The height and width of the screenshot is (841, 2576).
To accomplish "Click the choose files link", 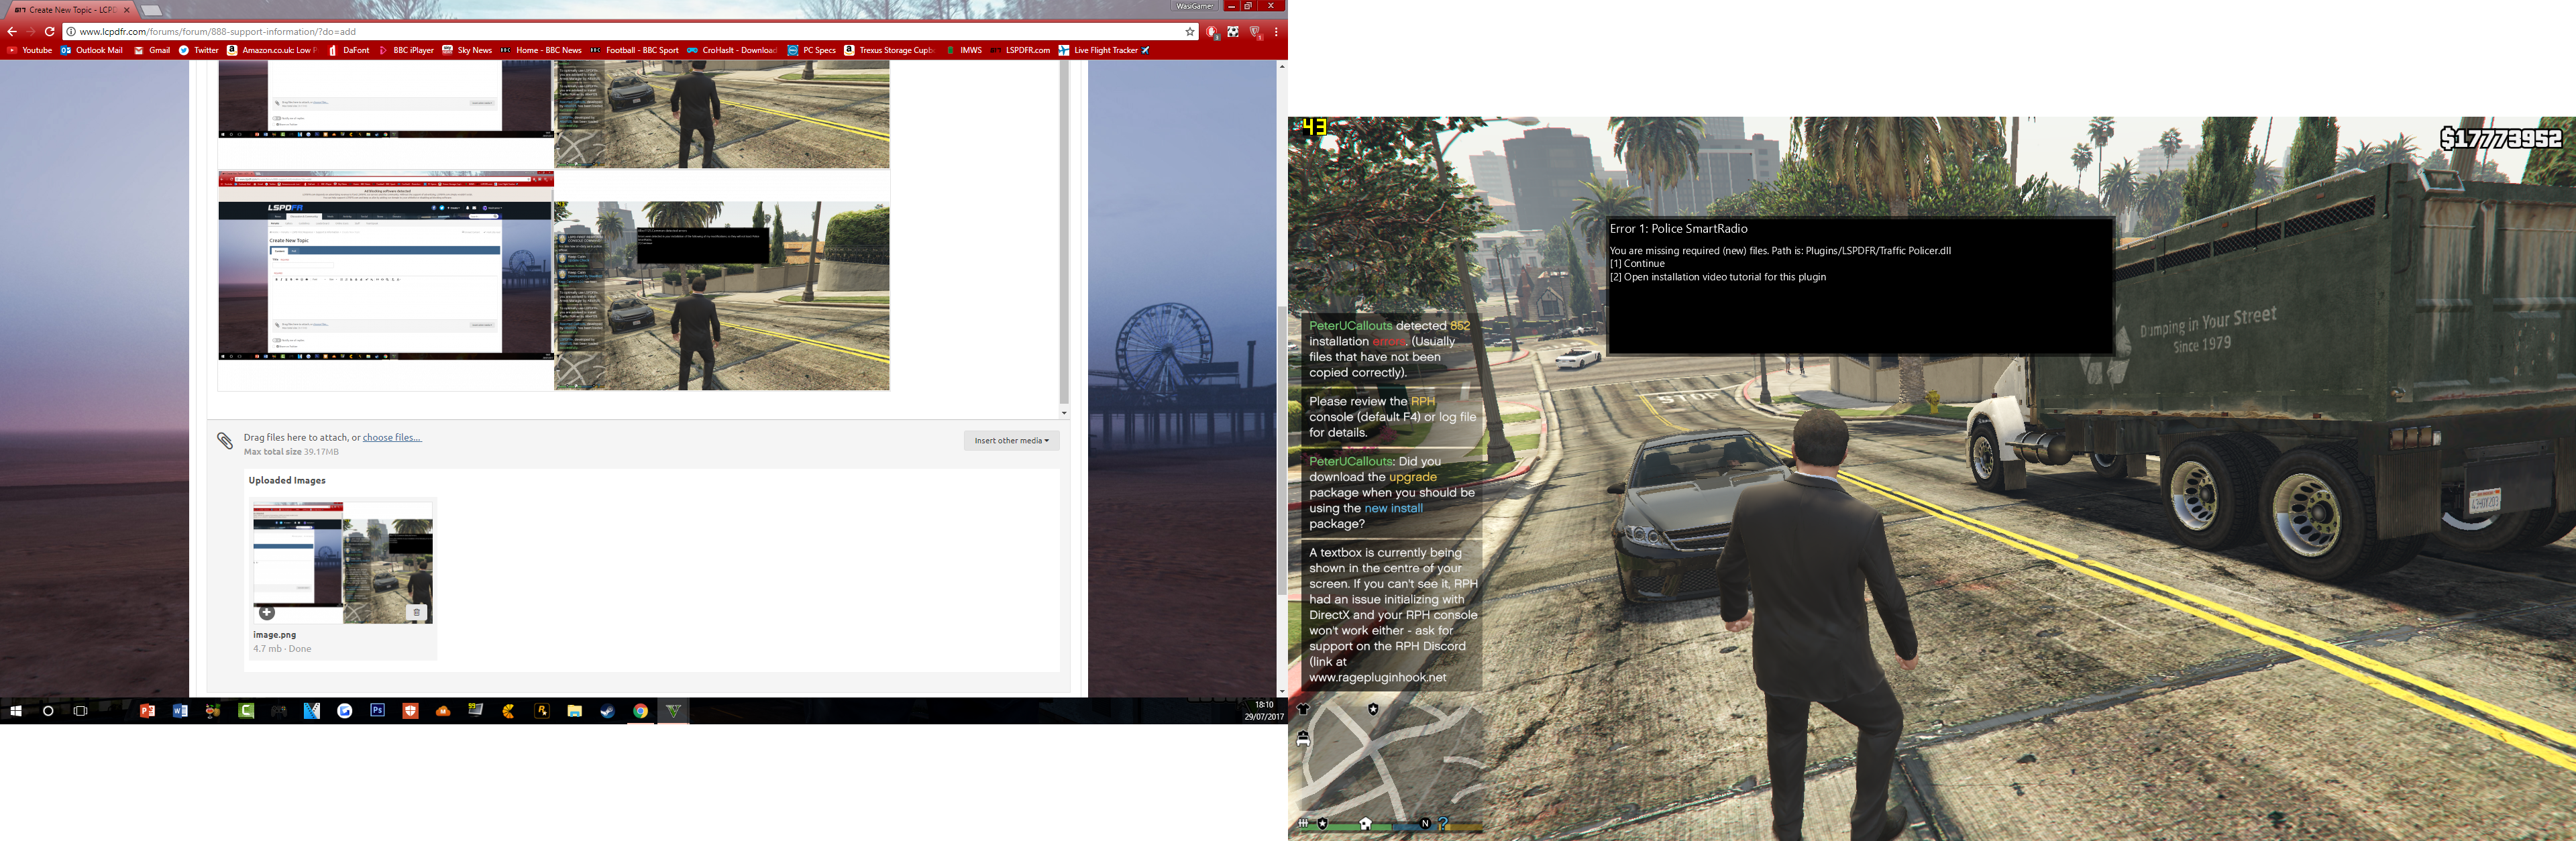I will point(392,437).
